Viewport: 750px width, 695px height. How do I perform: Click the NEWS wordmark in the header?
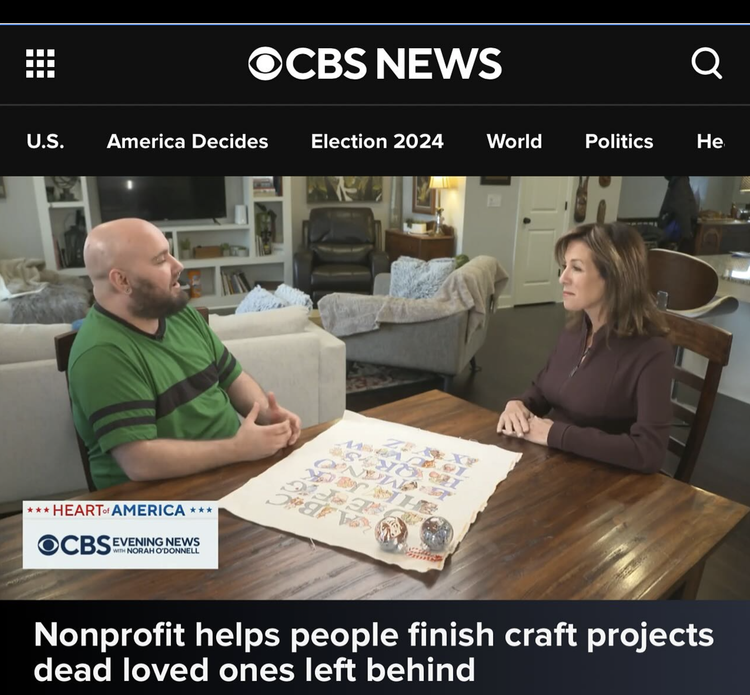point(439,63)
